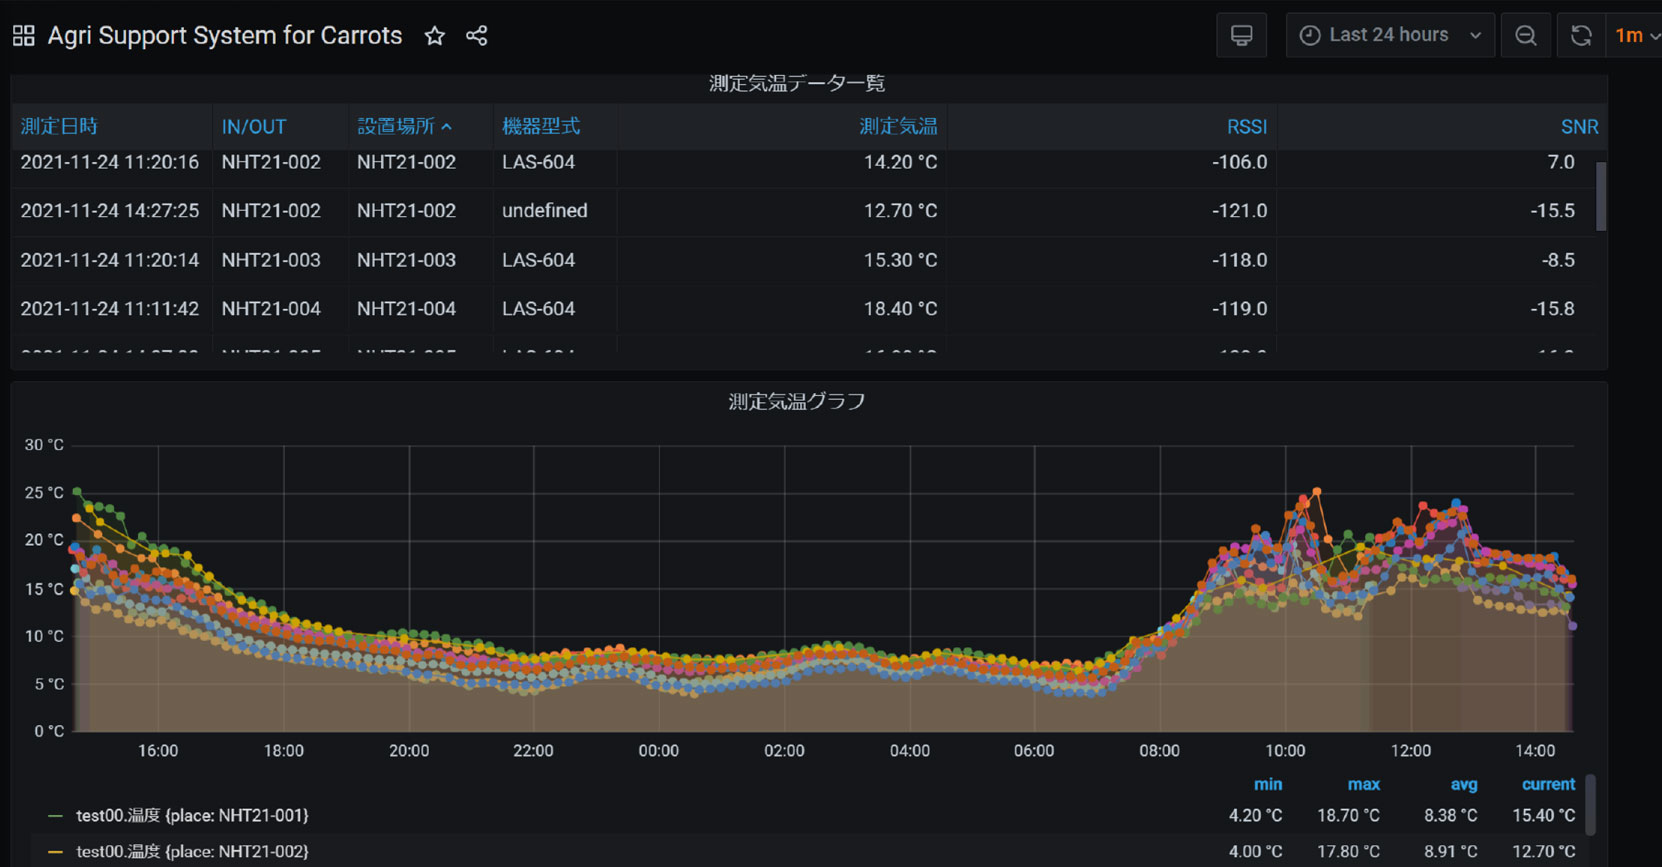This screenshot has width=1662, height=867.
Task: Sort table by IN/OUT column
Action: point(254,127)
